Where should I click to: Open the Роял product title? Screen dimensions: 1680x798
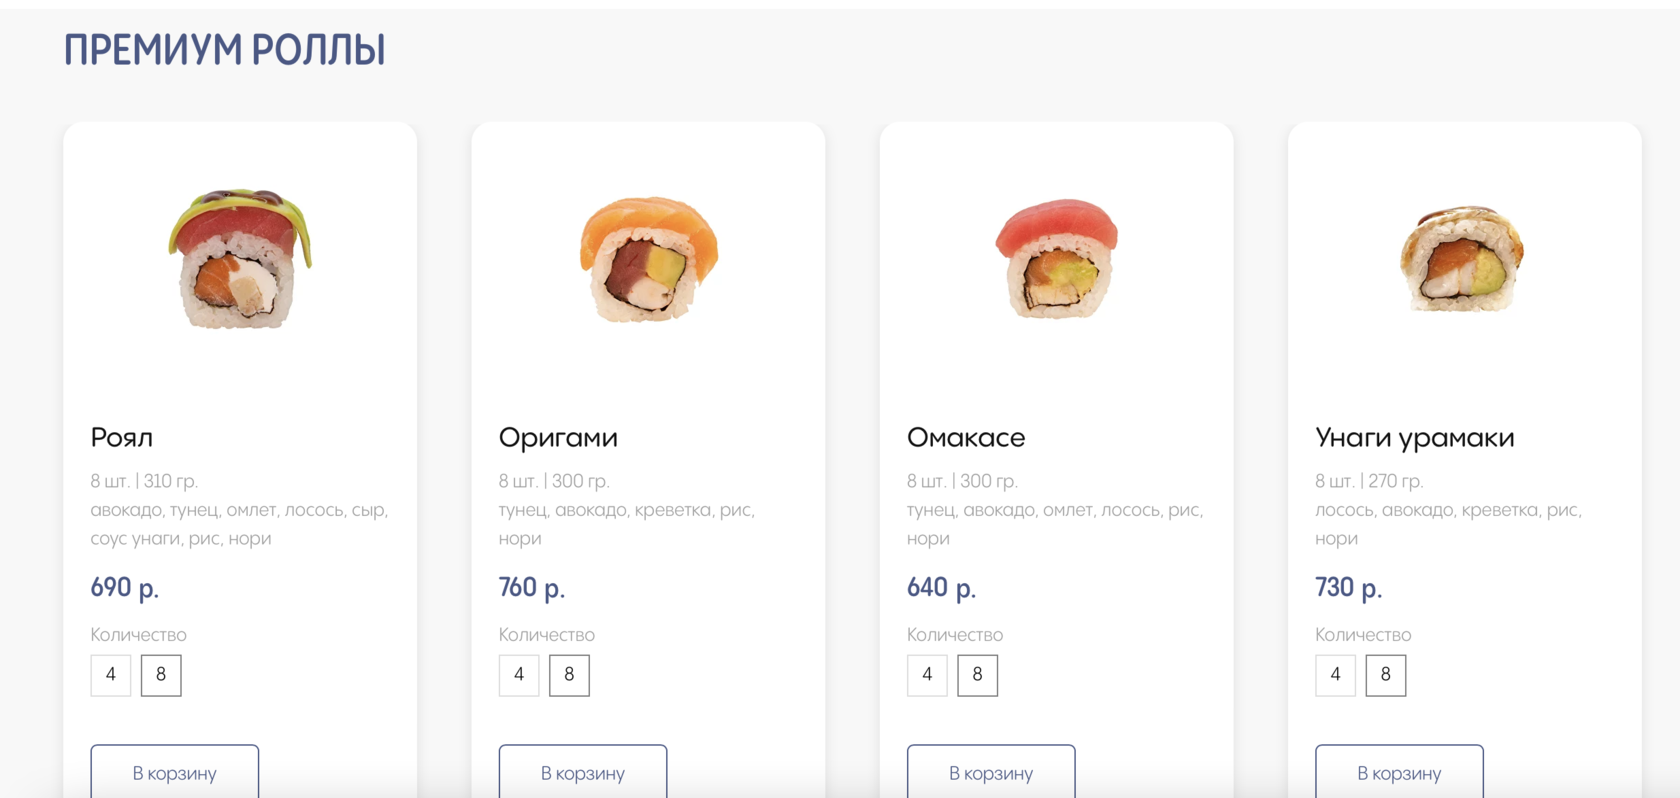coord(122,438)
